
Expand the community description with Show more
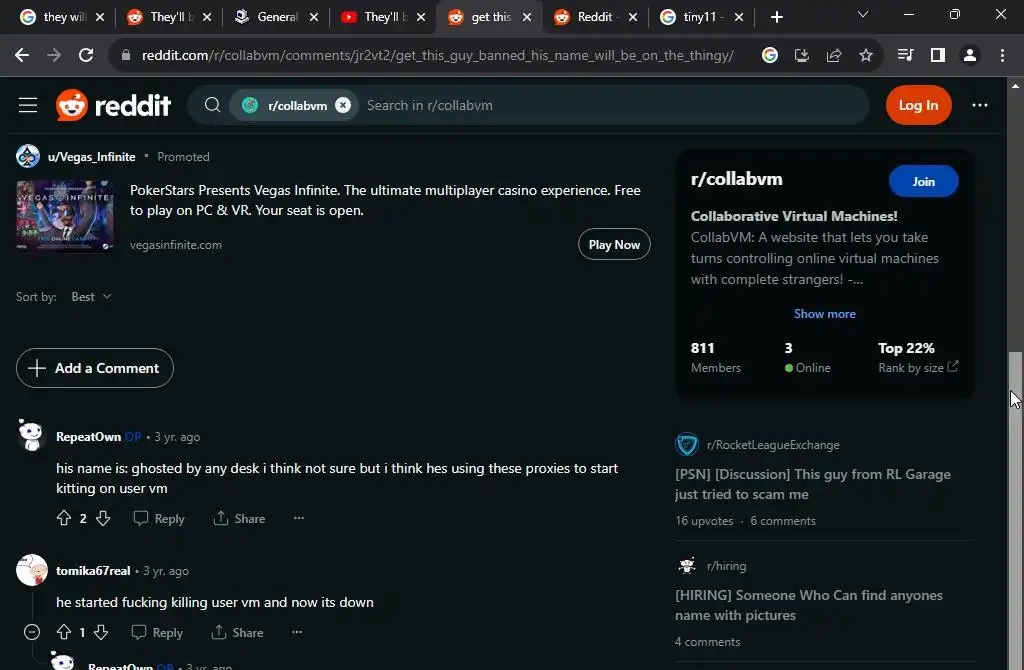pyautogui.click(x=824, y=313)
